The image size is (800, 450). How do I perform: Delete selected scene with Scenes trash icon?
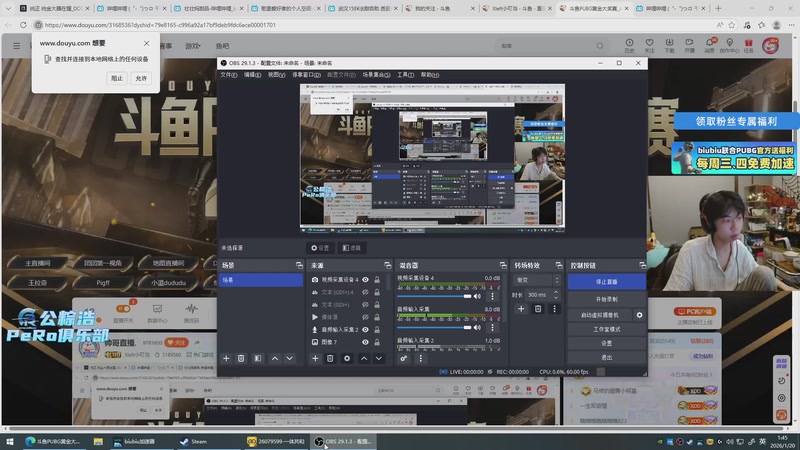point(241,359)
